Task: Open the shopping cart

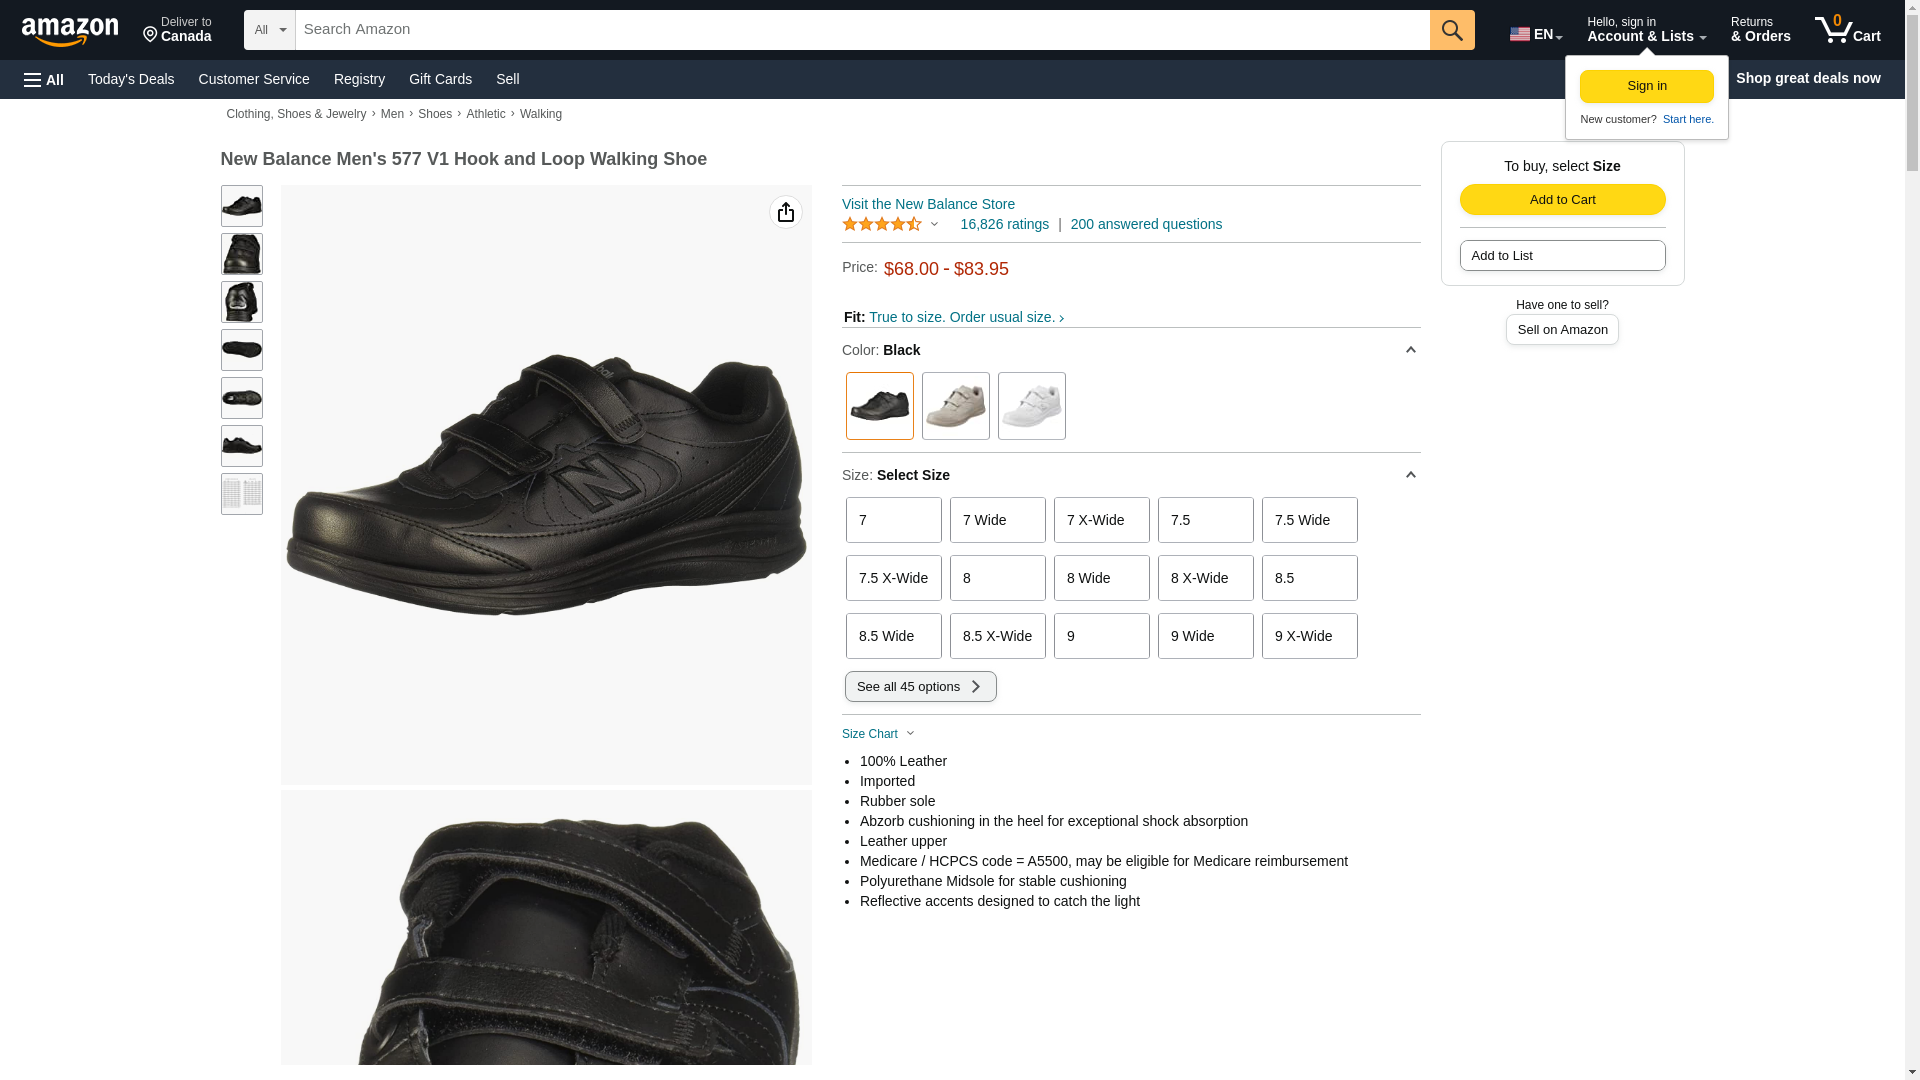Action: point(1847,30)
